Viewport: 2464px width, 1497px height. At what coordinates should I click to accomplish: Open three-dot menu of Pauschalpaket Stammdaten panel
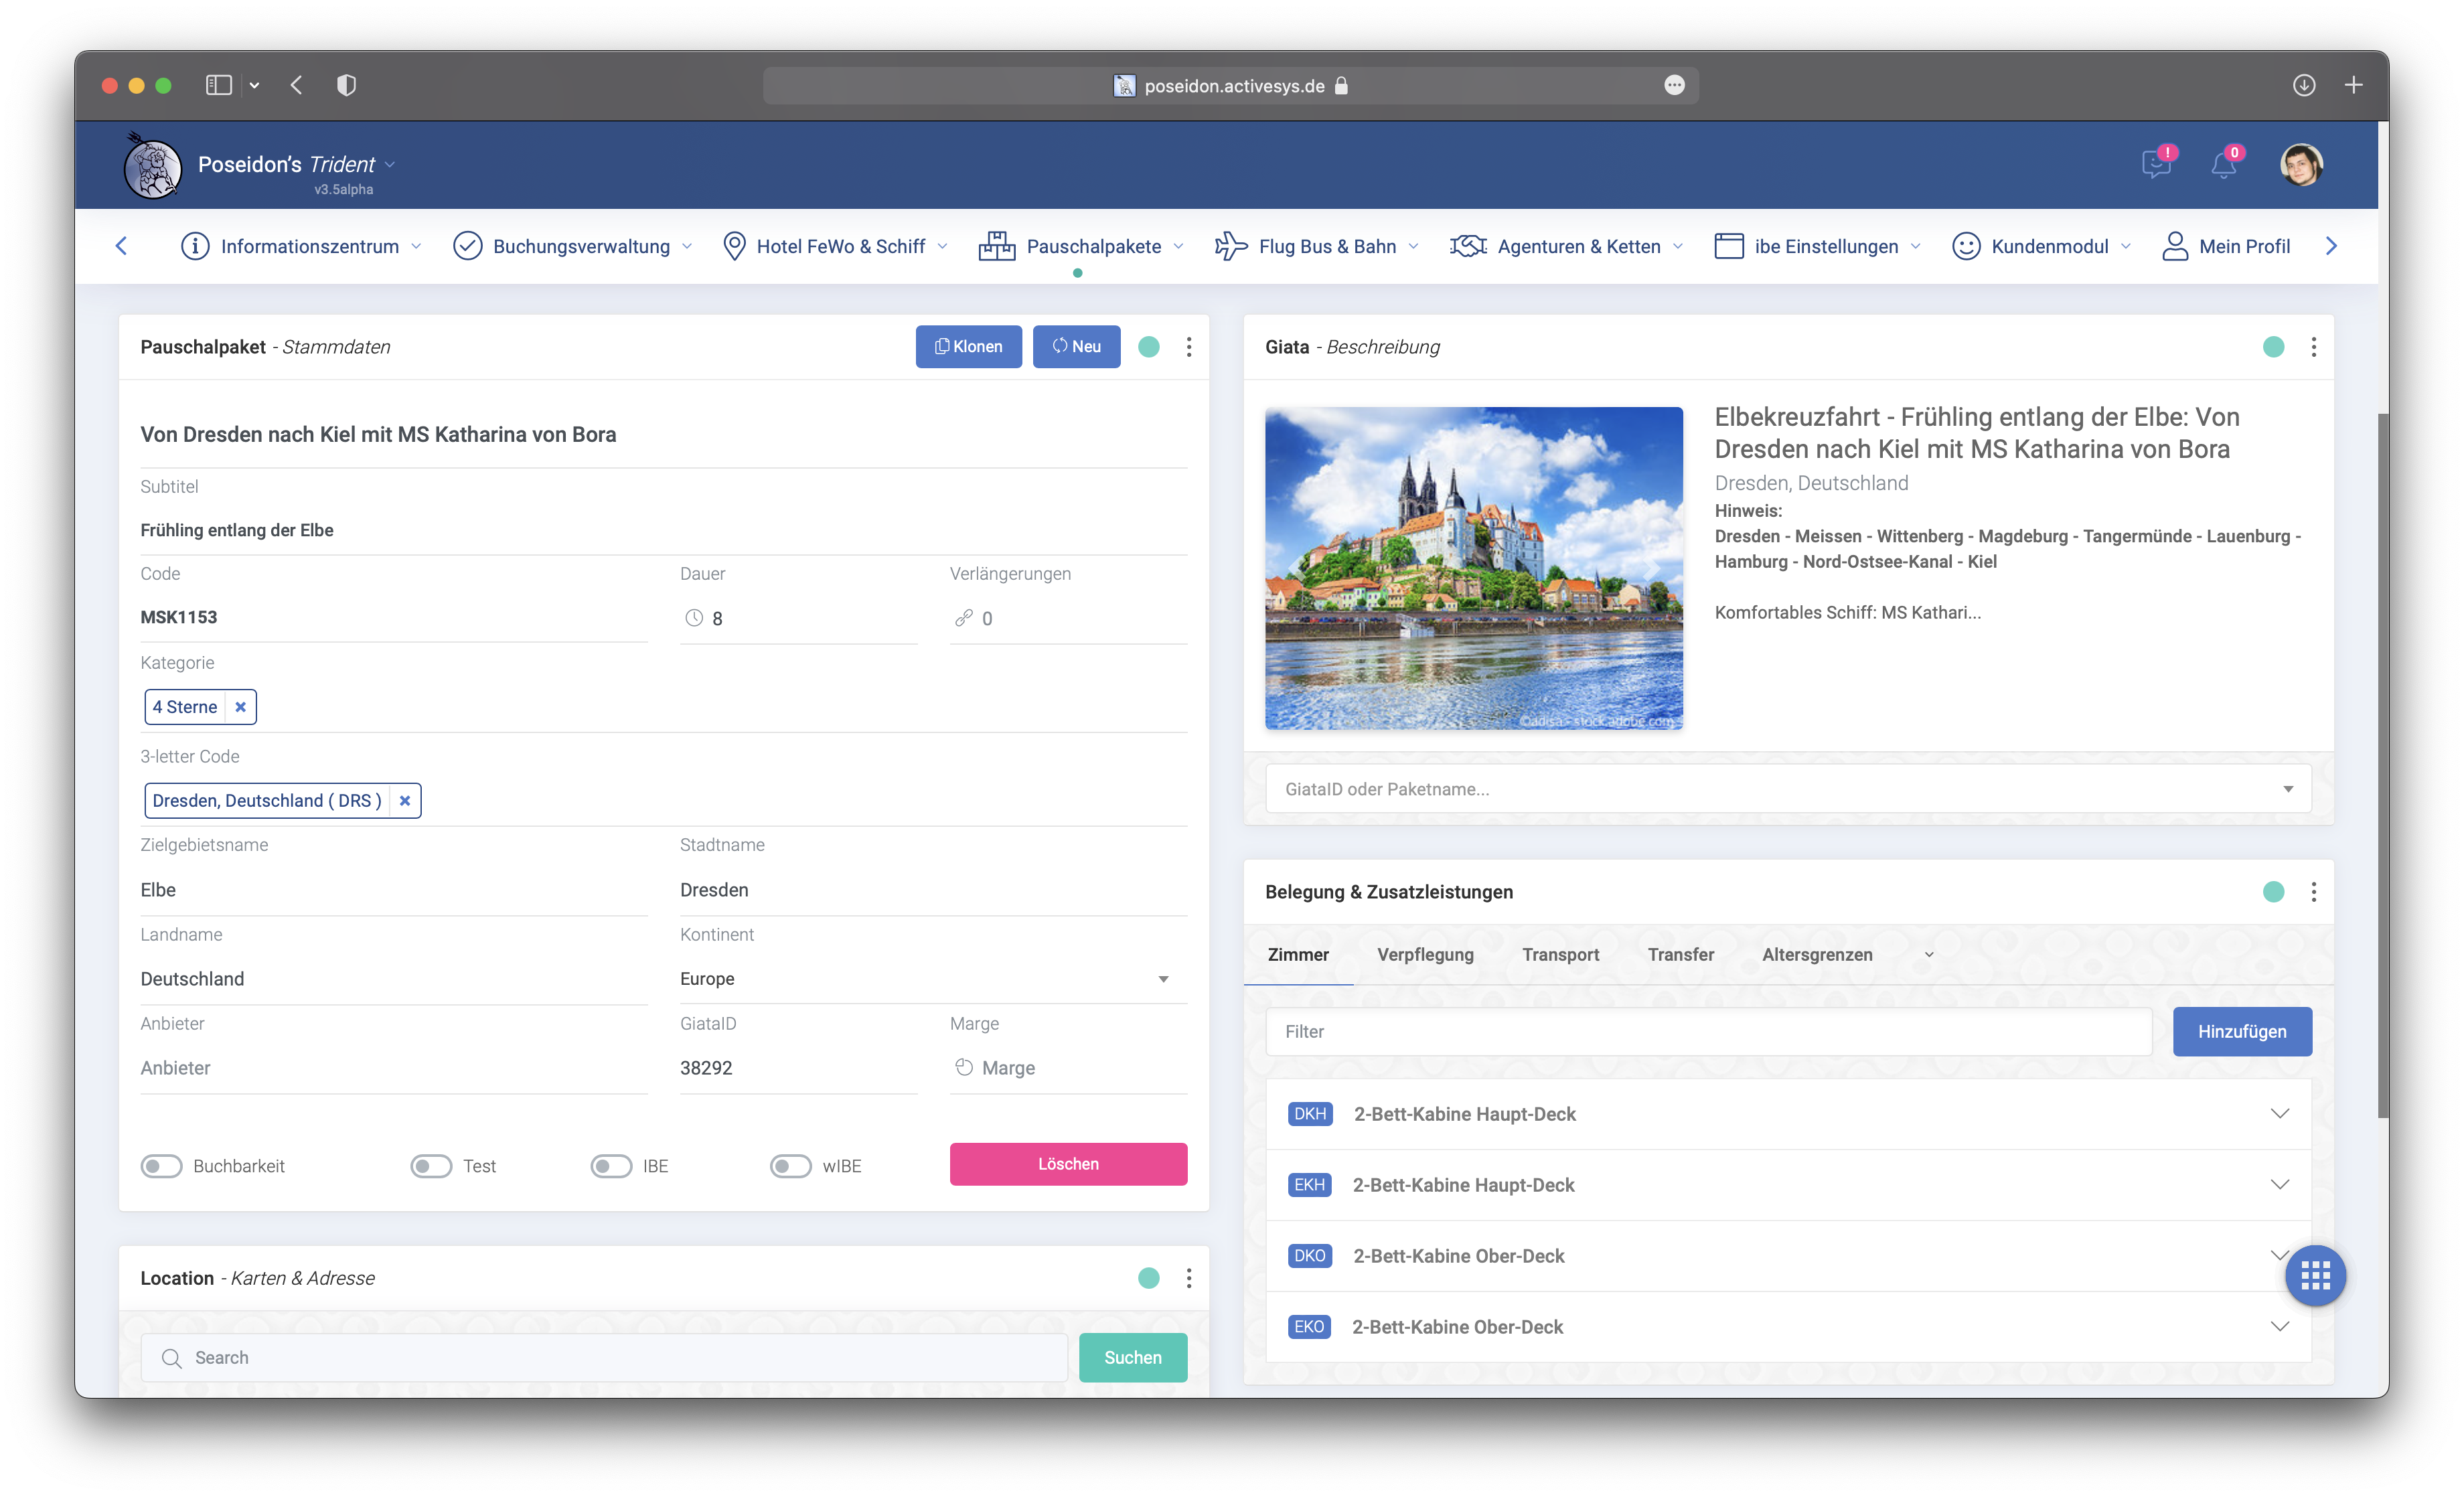pyautogui.click(x=1188, y=347)
